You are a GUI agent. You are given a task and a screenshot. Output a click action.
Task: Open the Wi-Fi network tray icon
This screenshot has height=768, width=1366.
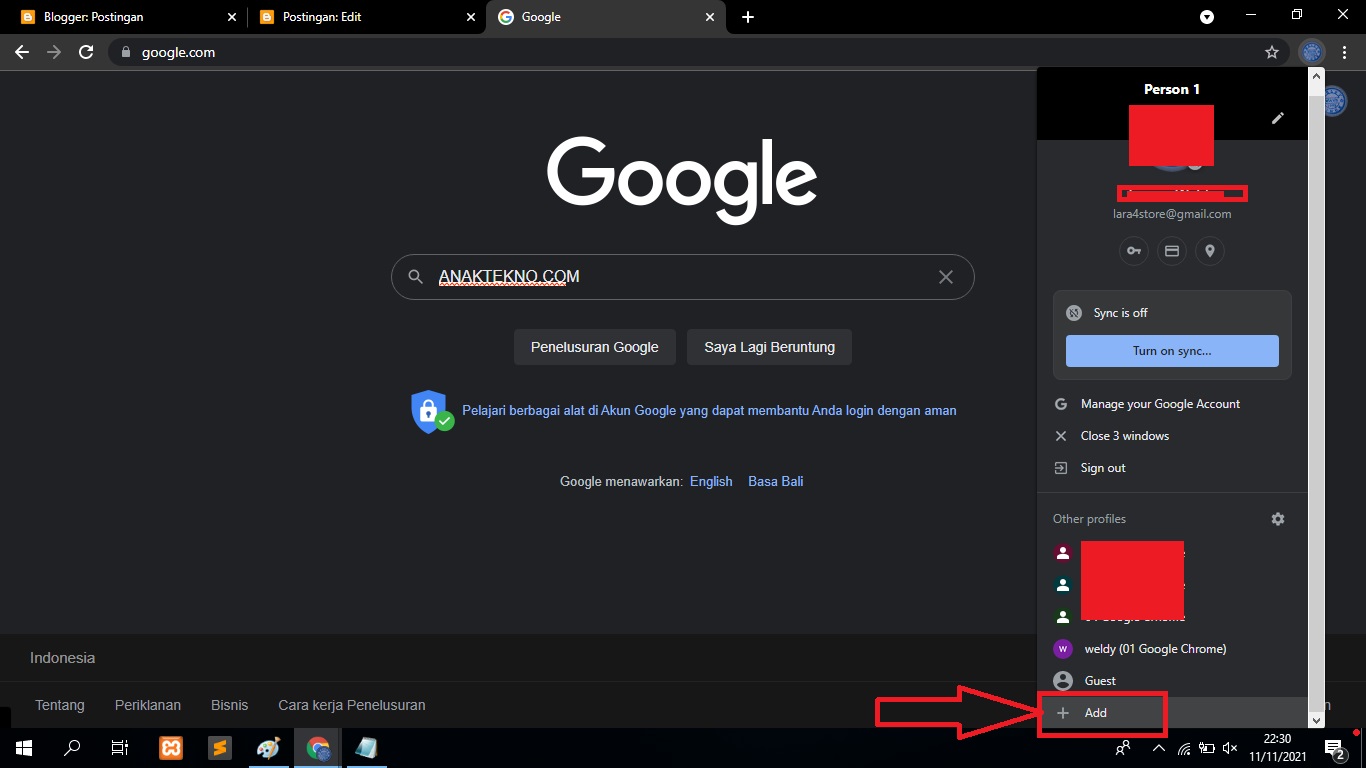pos(1185,748)
